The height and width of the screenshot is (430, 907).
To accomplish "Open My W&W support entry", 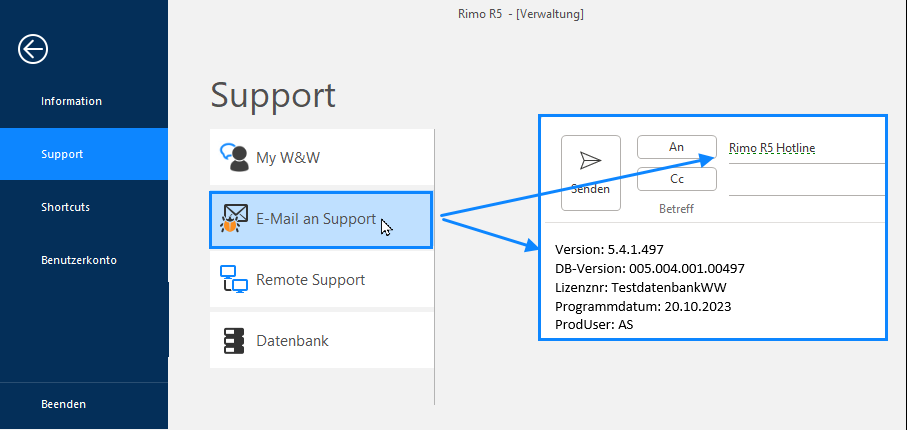I will tap(322, 157).
